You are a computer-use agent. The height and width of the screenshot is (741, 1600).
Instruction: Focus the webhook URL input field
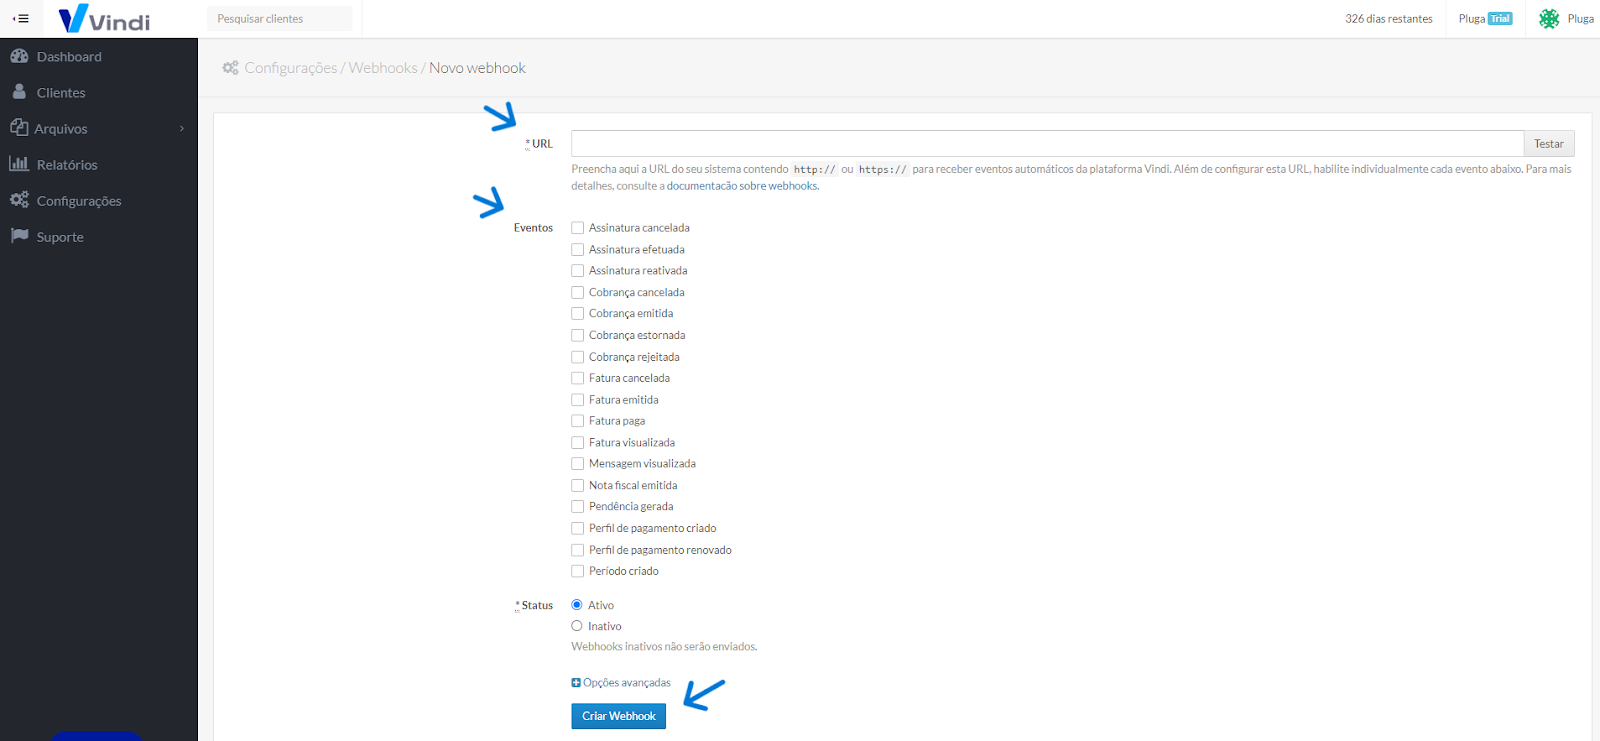click(1046, 144)
